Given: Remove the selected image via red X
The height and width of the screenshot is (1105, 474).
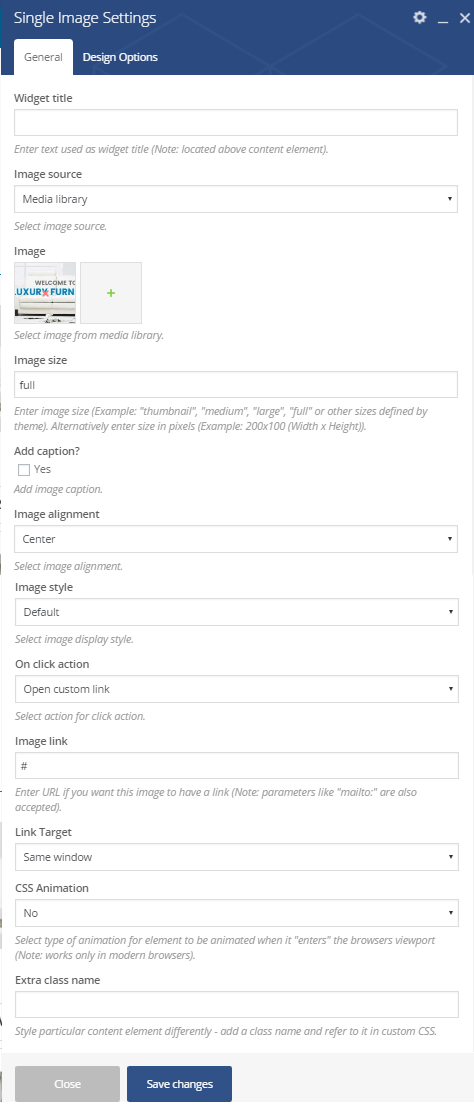Looking at the screenshot, I should pos(45,292).
